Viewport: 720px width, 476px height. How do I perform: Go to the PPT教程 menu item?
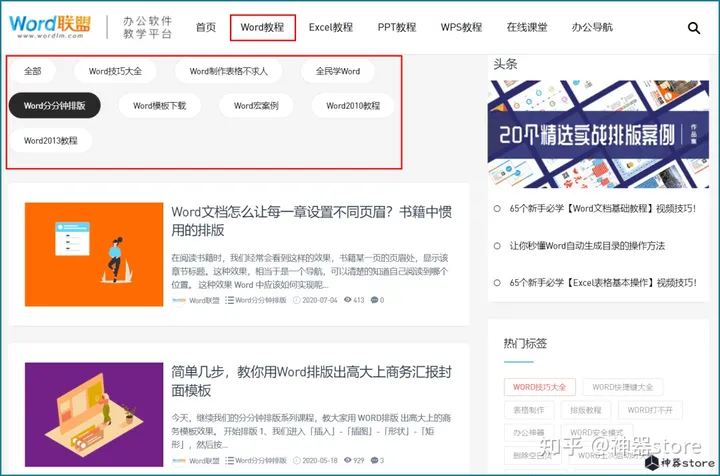(x=397, y=28)
